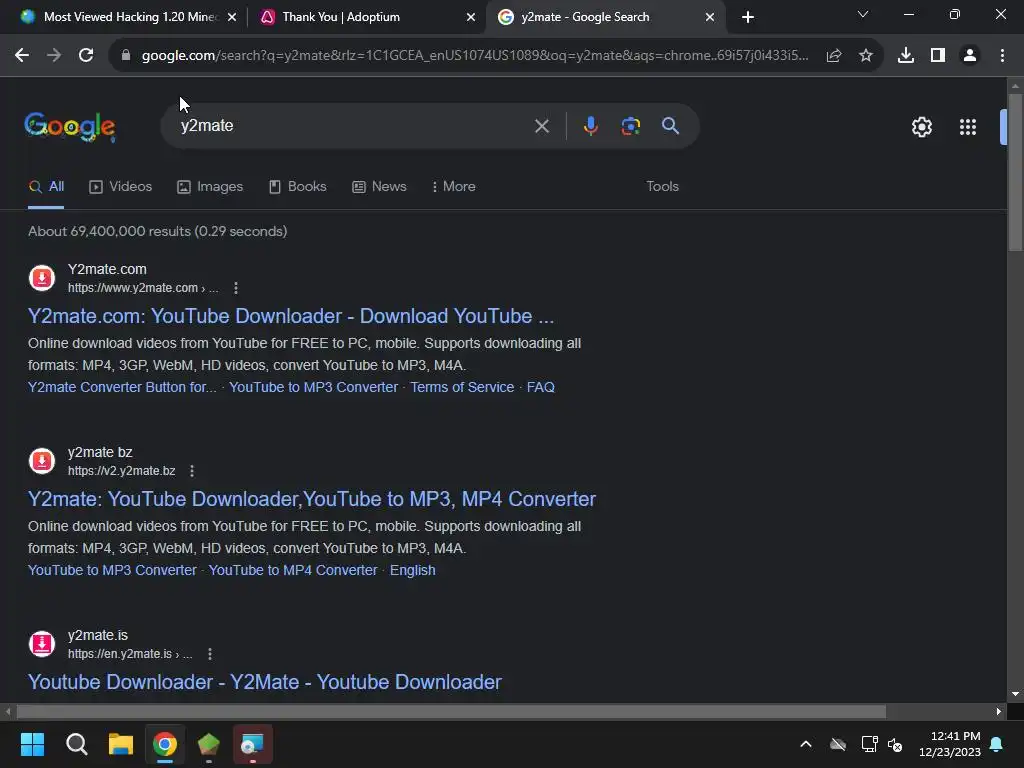Click the Minecraft launcher taskbar icon
1024x768 pixels.
coord(208,744)
